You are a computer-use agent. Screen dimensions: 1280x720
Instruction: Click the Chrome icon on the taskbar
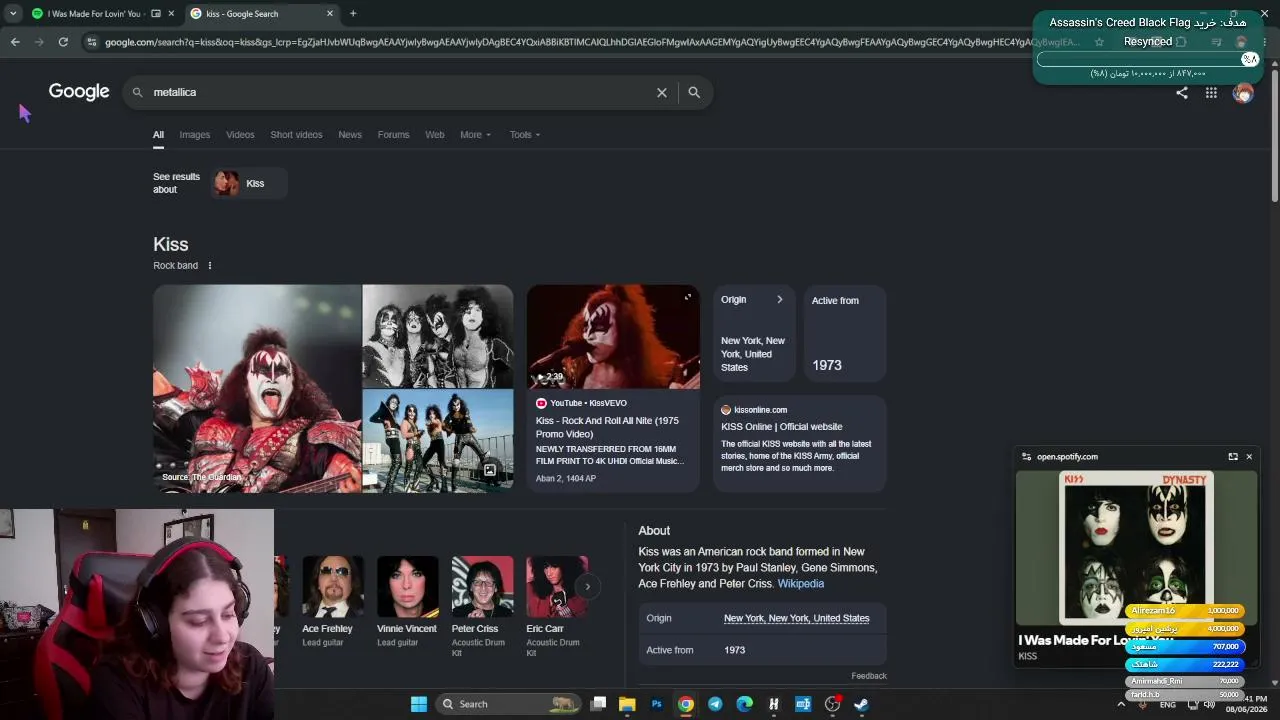click(x=686, y=704)
